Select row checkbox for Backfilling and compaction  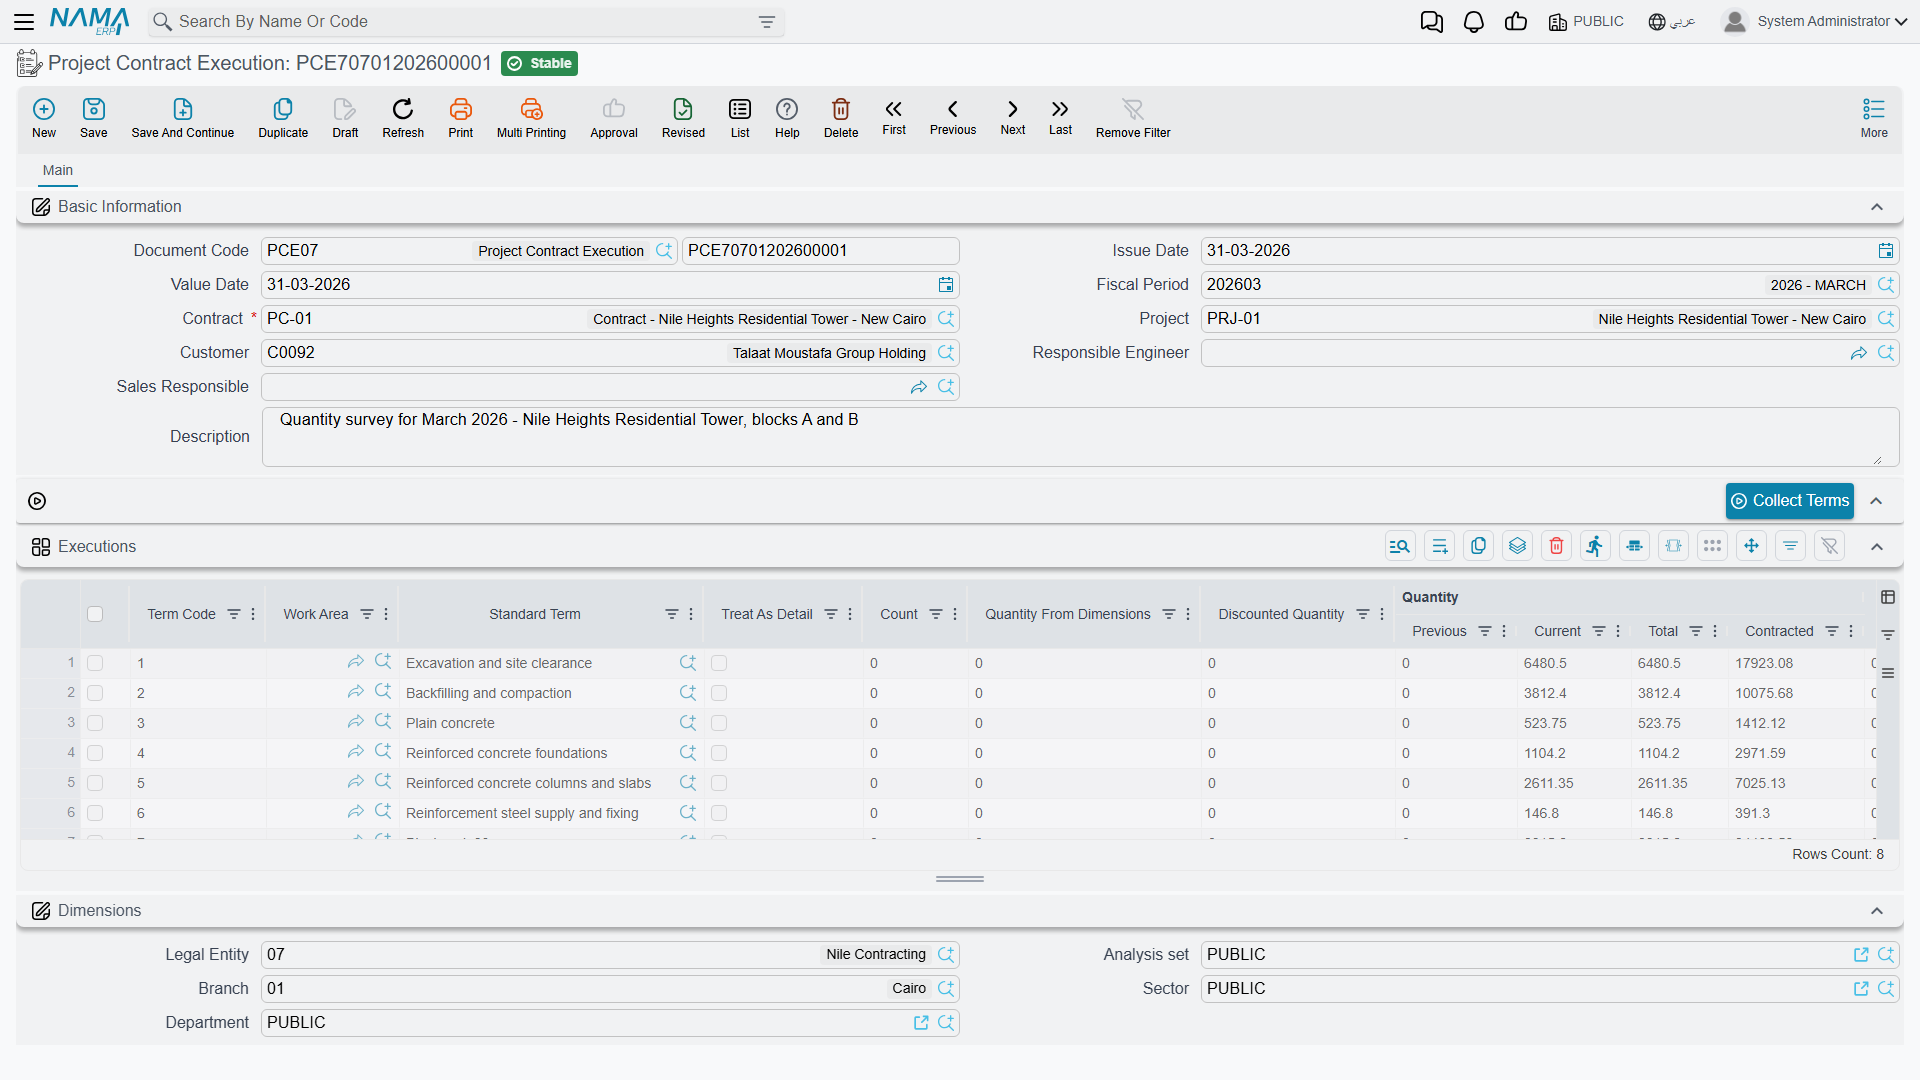pyautogui.click(x=95, y=693)
